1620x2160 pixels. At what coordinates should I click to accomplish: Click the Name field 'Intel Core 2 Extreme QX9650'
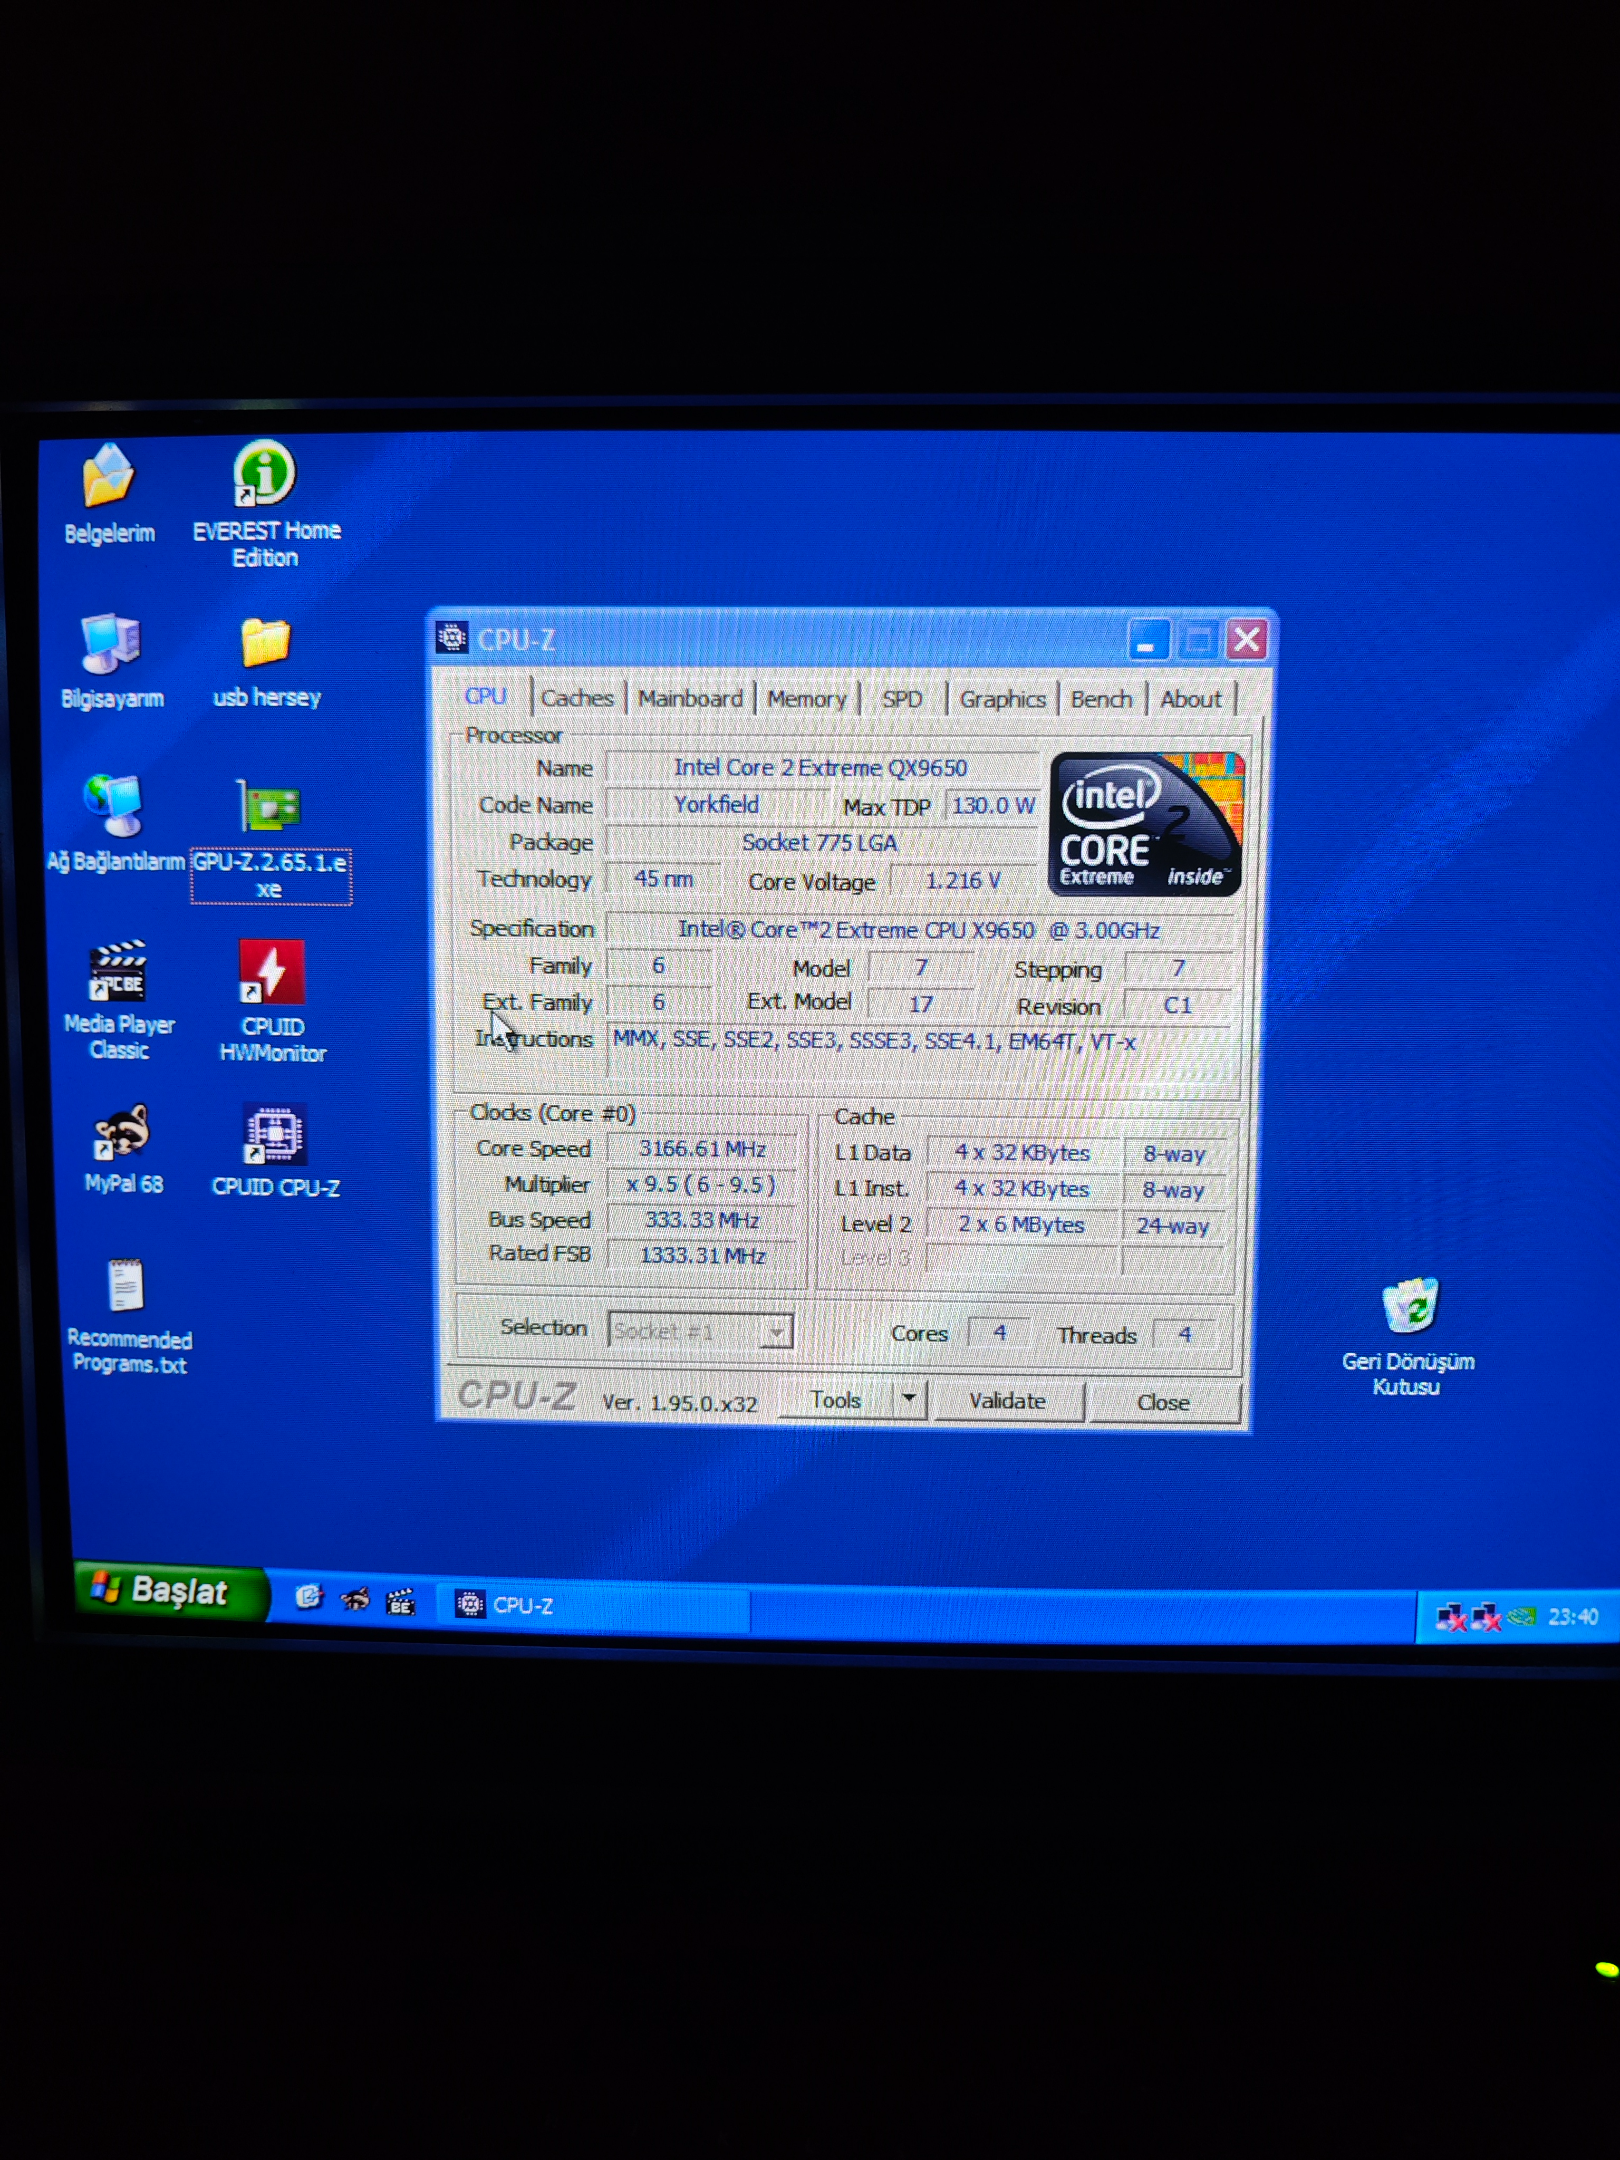point(820,767)
